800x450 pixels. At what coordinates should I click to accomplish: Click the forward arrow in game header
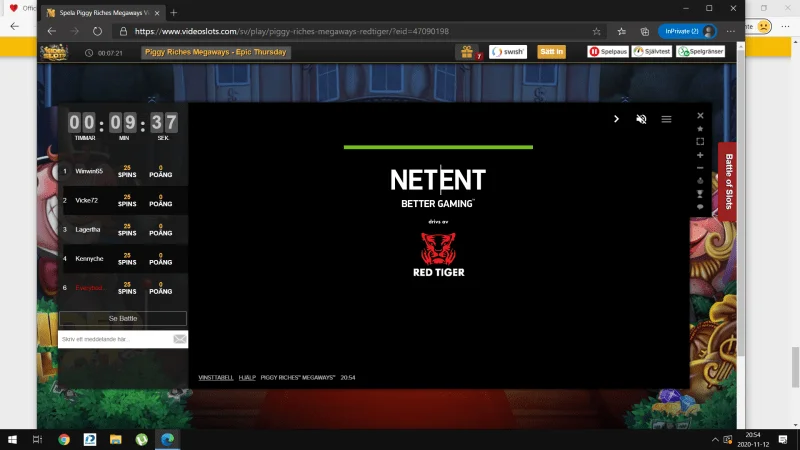tap(616, 119)
